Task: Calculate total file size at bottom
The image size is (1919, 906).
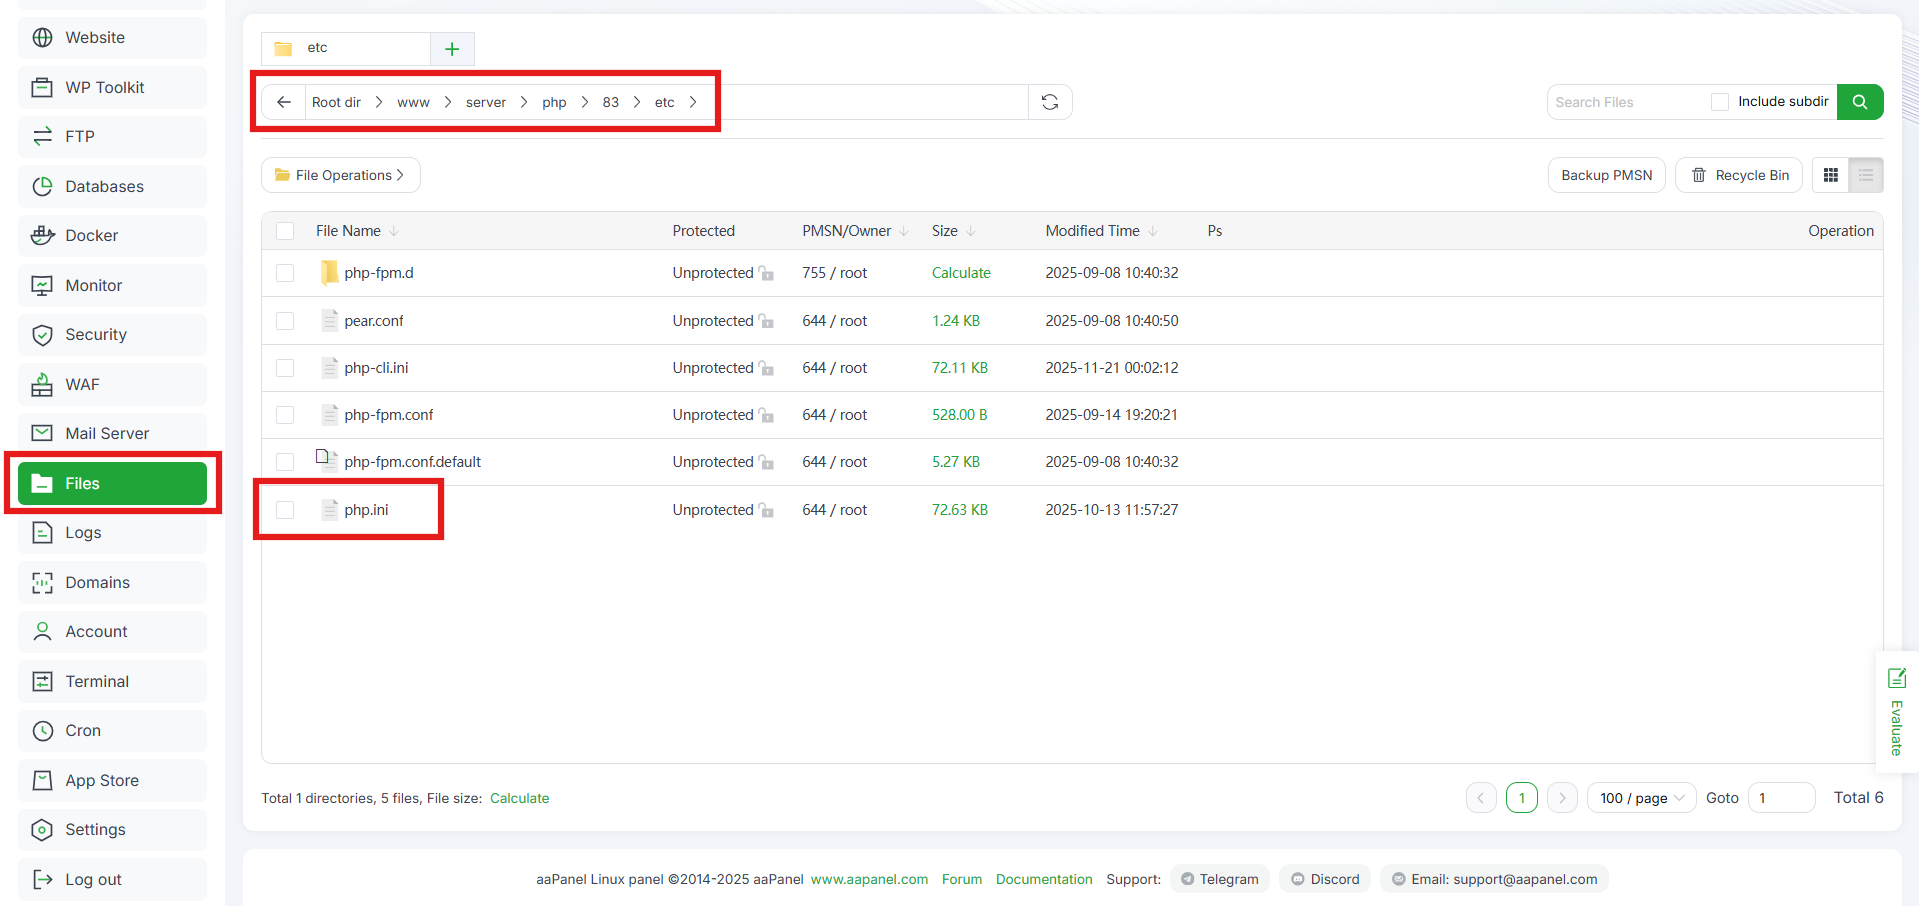Action: coord(519,798)
